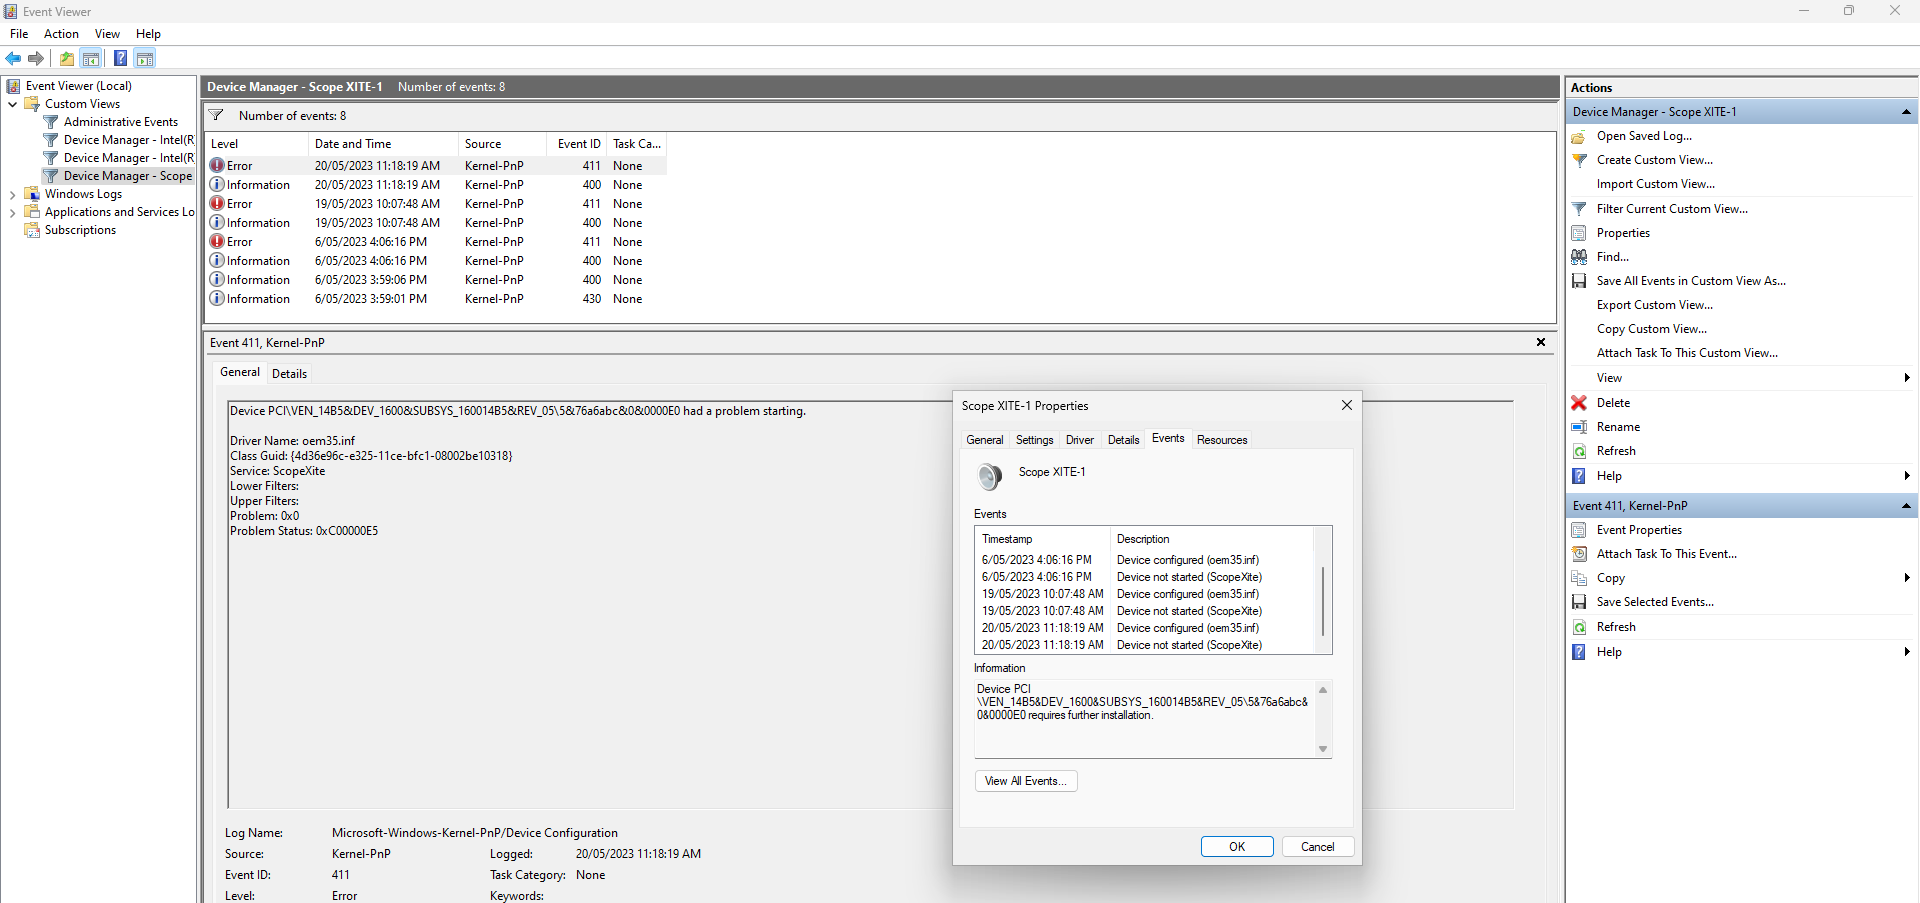The height and width of the screenshot is (903, 1920).
Task: Collapse the Custom Views tree node
Action: 12,104
